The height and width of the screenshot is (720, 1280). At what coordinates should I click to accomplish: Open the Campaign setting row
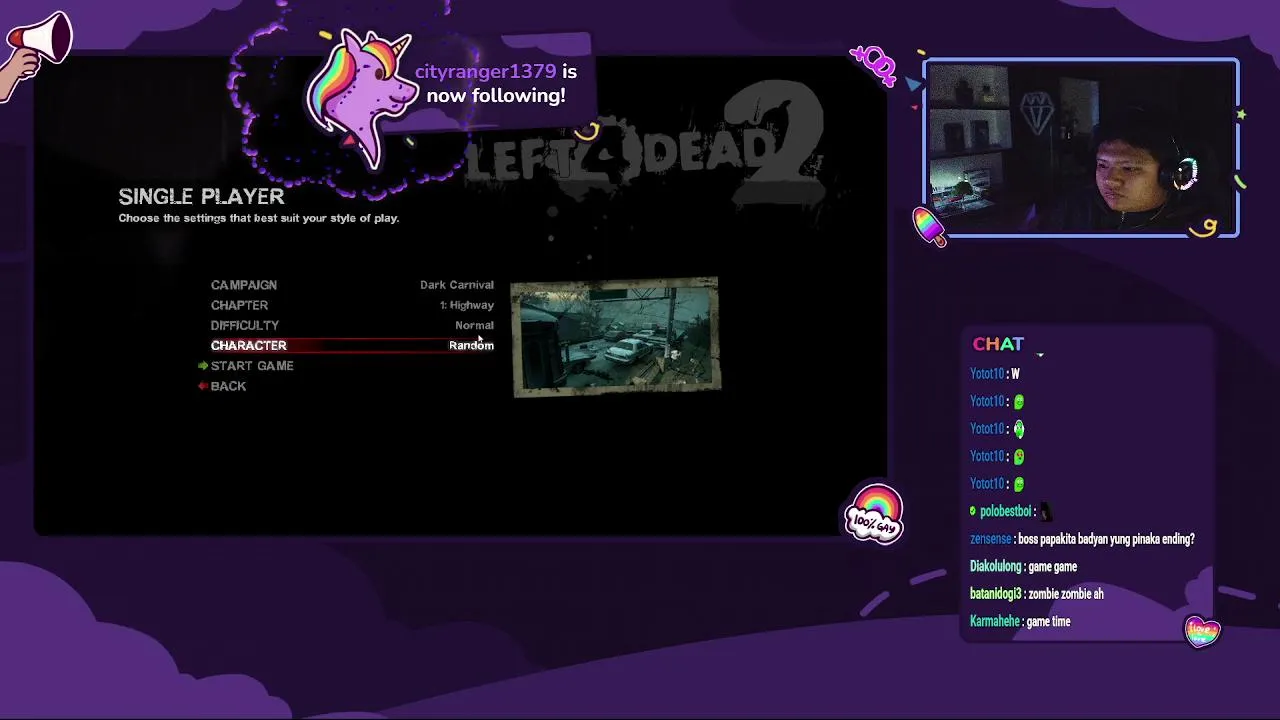(x=352, y=285)
